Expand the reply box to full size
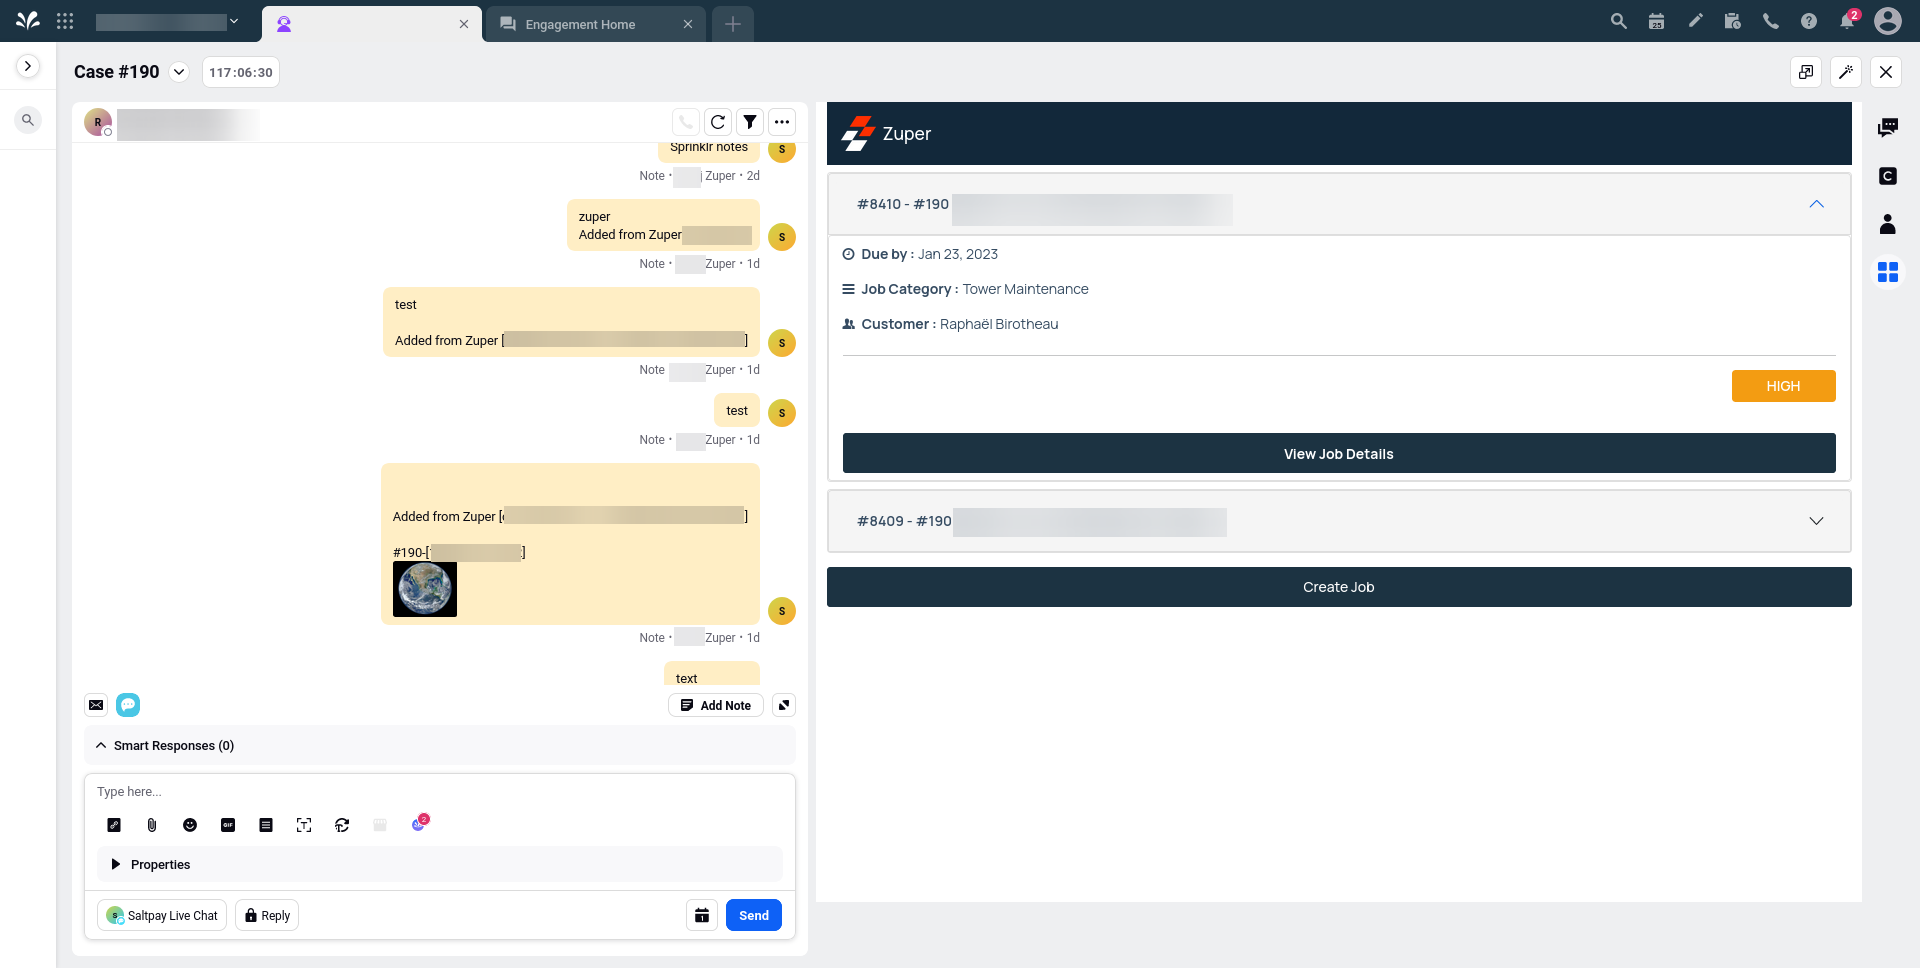 click(784, 705)
